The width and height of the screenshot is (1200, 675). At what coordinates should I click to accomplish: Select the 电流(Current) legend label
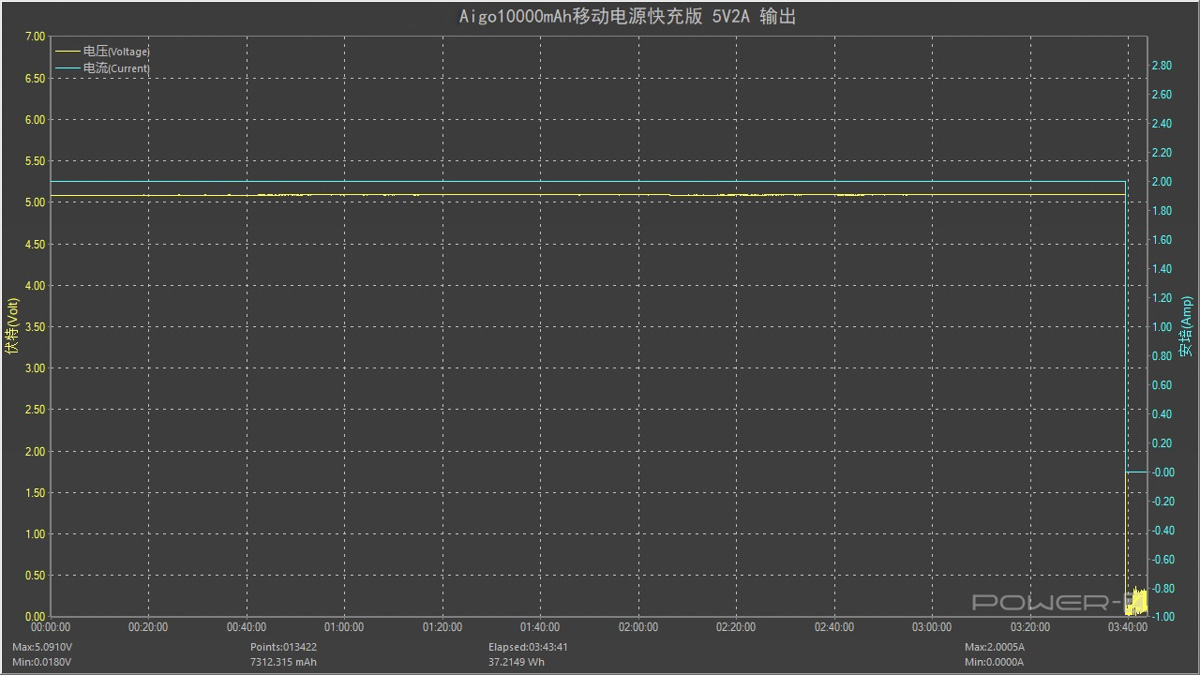coord(116,69)
